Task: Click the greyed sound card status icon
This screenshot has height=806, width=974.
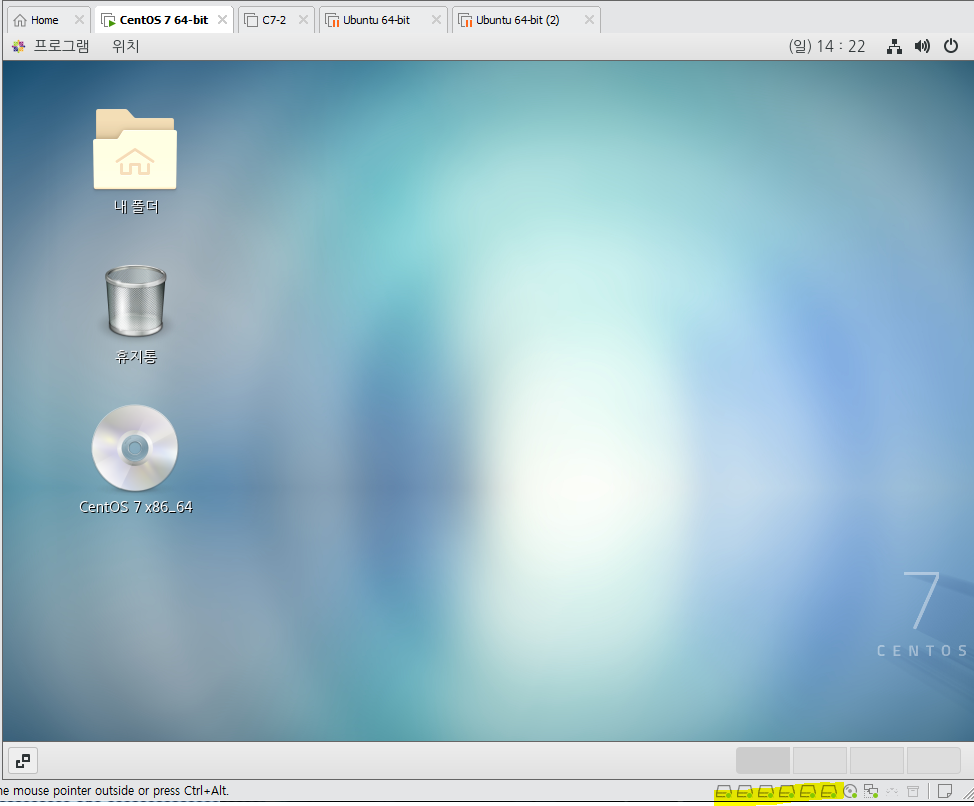Action: (x=892, y=791)
